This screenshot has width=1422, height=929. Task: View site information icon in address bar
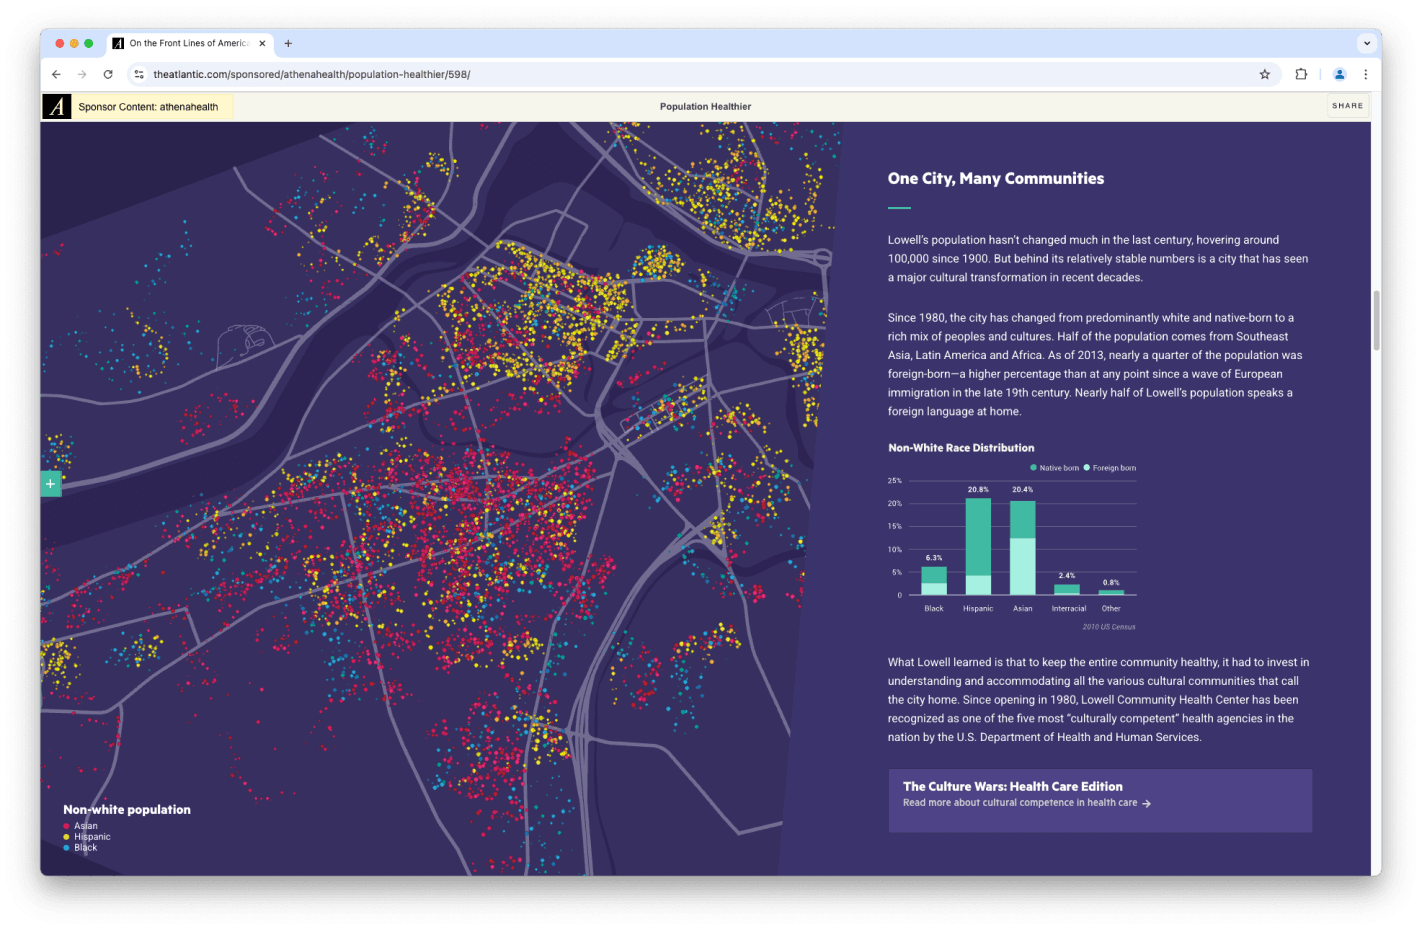click(x=139, y=74)
